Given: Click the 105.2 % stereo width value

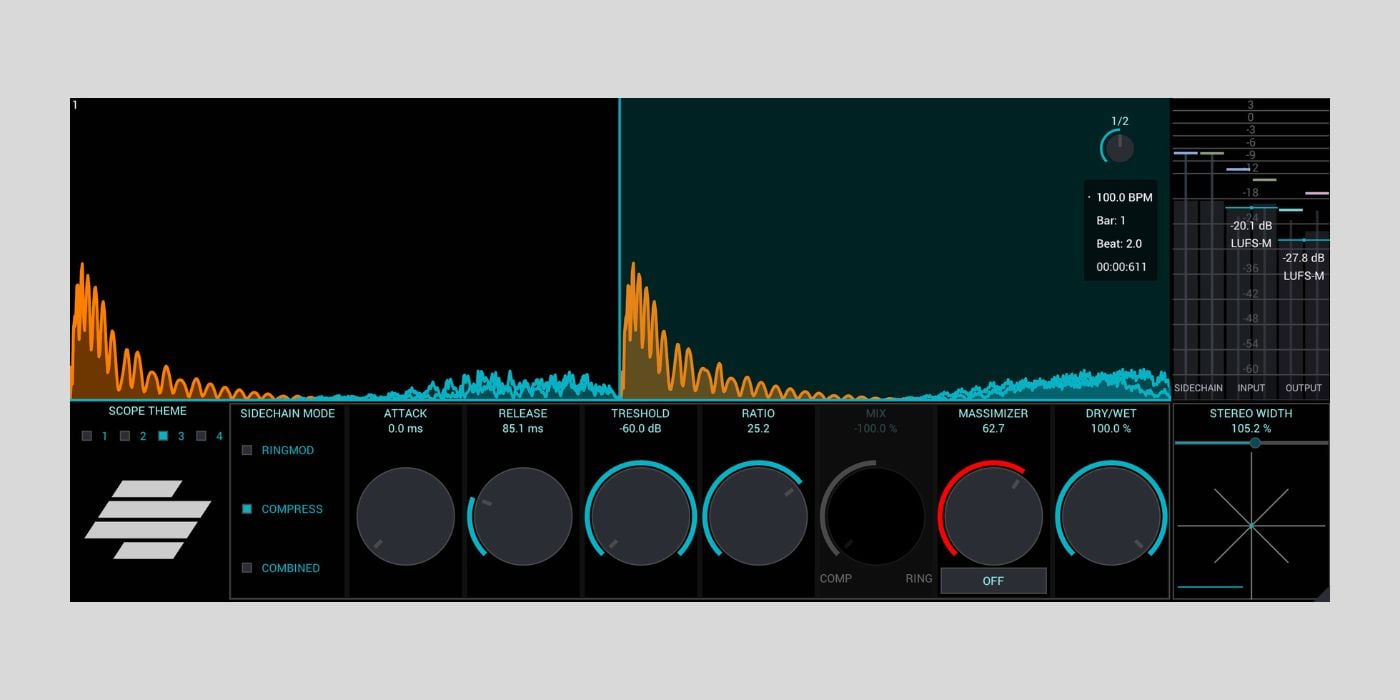Looking at the screenshot, I should click(1251, 429).
